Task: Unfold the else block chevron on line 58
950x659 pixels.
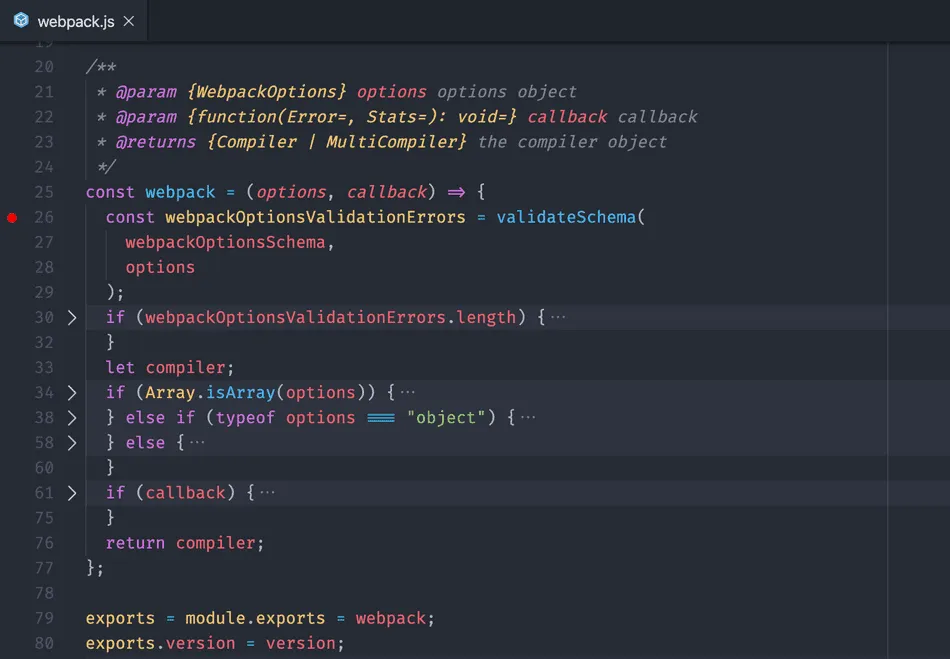Action: [x=71, y=443]
